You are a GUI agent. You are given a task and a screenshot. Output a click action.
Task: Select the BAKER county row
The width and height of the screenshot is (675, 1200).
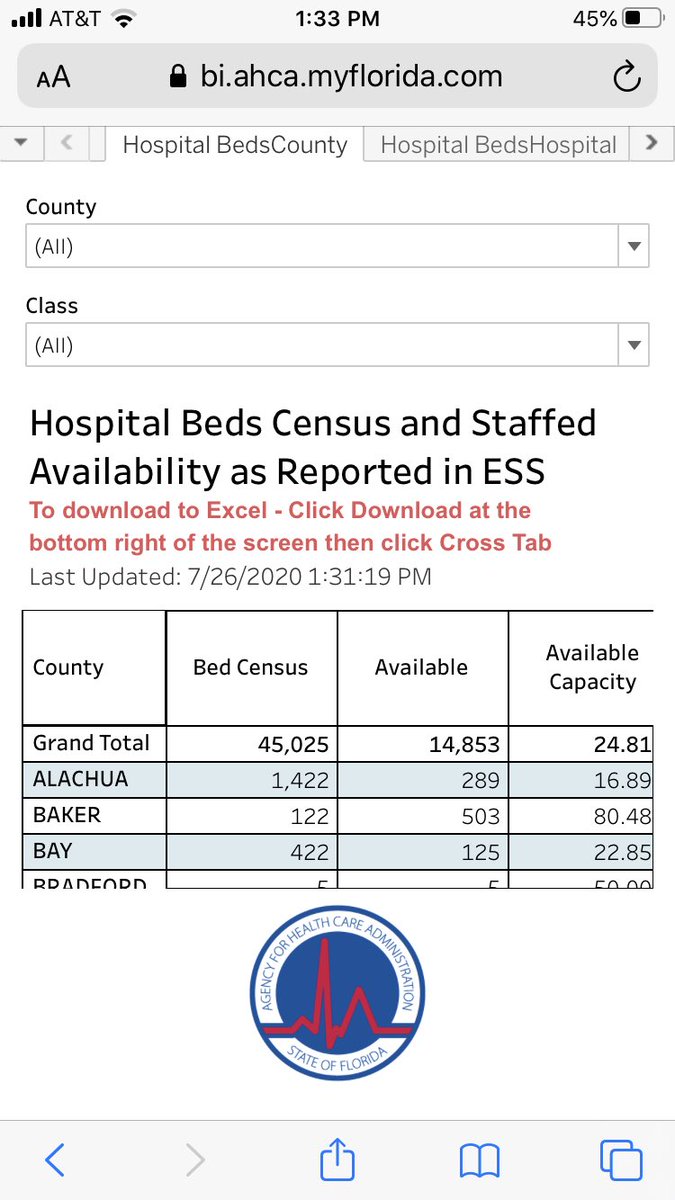[x=337, y=815]
